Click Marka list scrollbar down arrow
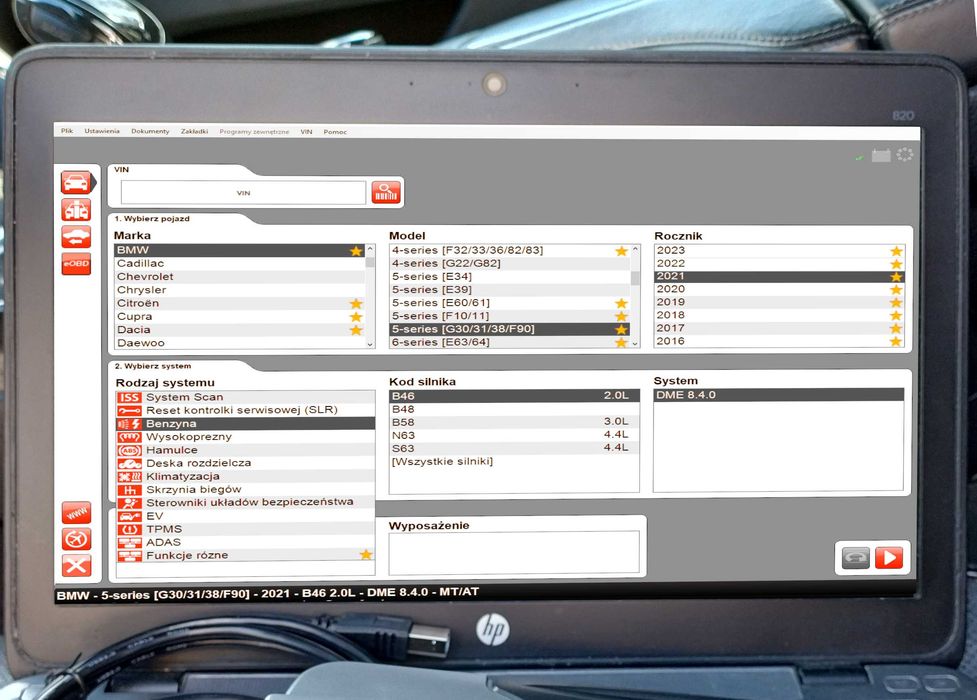Image resolution: width=977 pixels, height=700 pixels. click(370, 344)
